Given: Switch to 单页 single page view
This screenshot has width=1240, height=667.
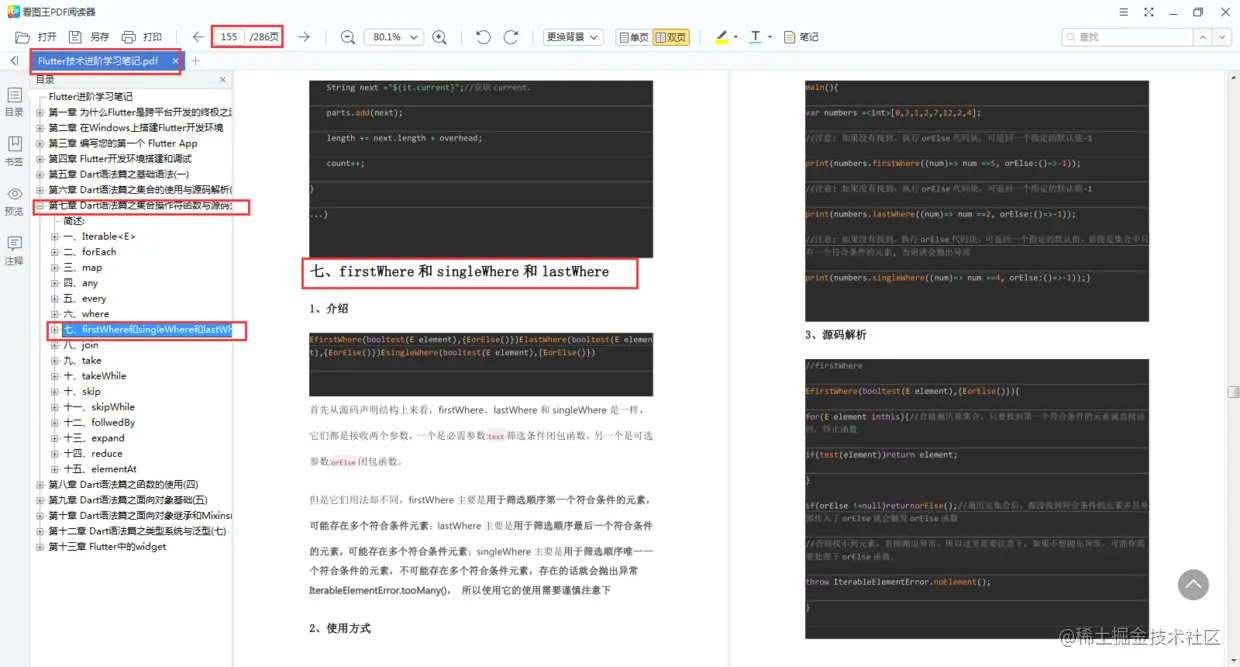Looking at the screenshot, I should coord(634,37).
